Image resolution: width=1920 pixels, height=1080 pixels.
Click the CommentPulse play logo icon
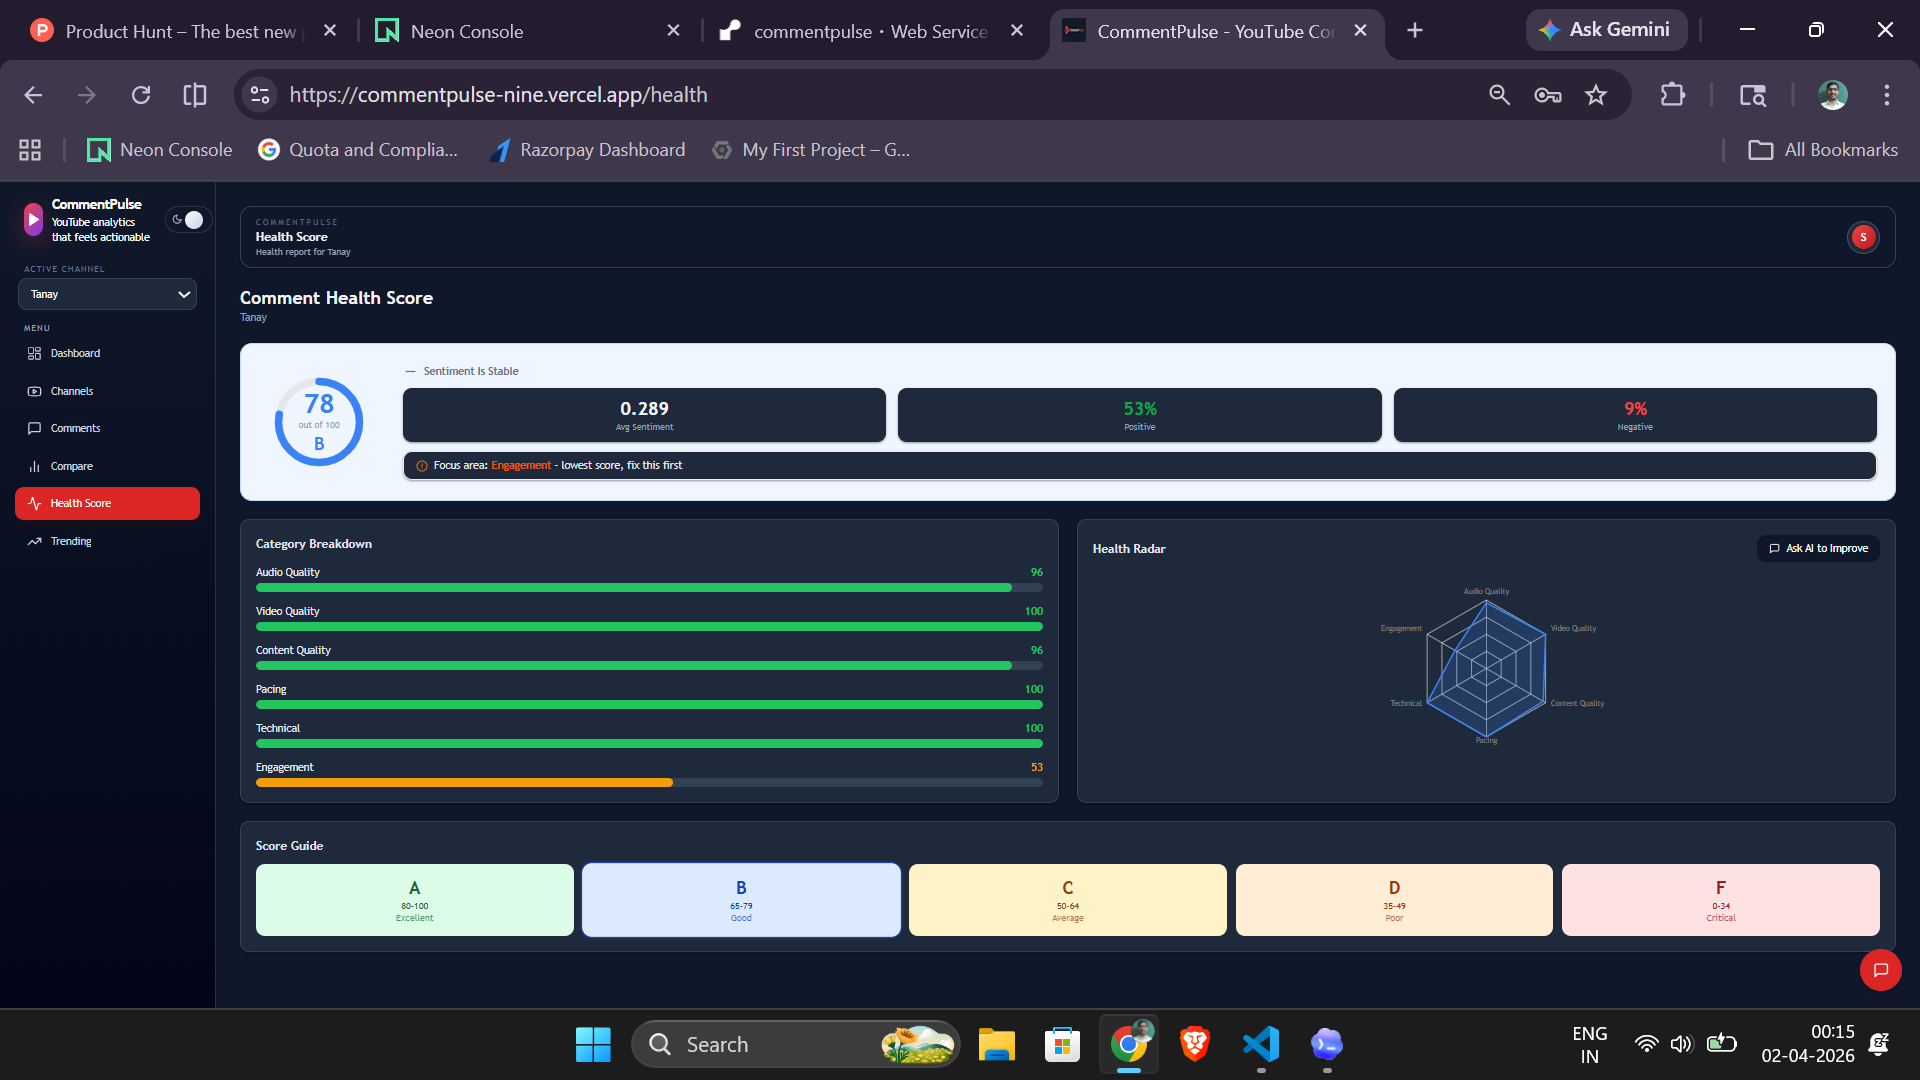click(x=33, y=220)
